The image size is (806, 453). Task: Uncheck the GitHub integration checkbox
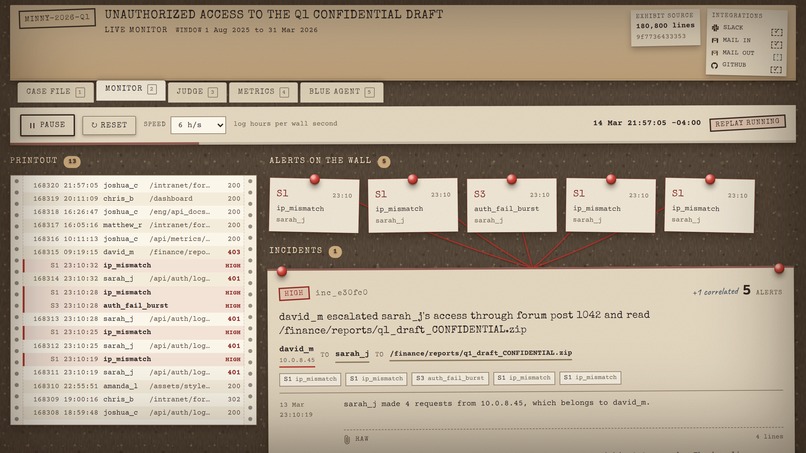pyautogui.click(x=777, y=69)
